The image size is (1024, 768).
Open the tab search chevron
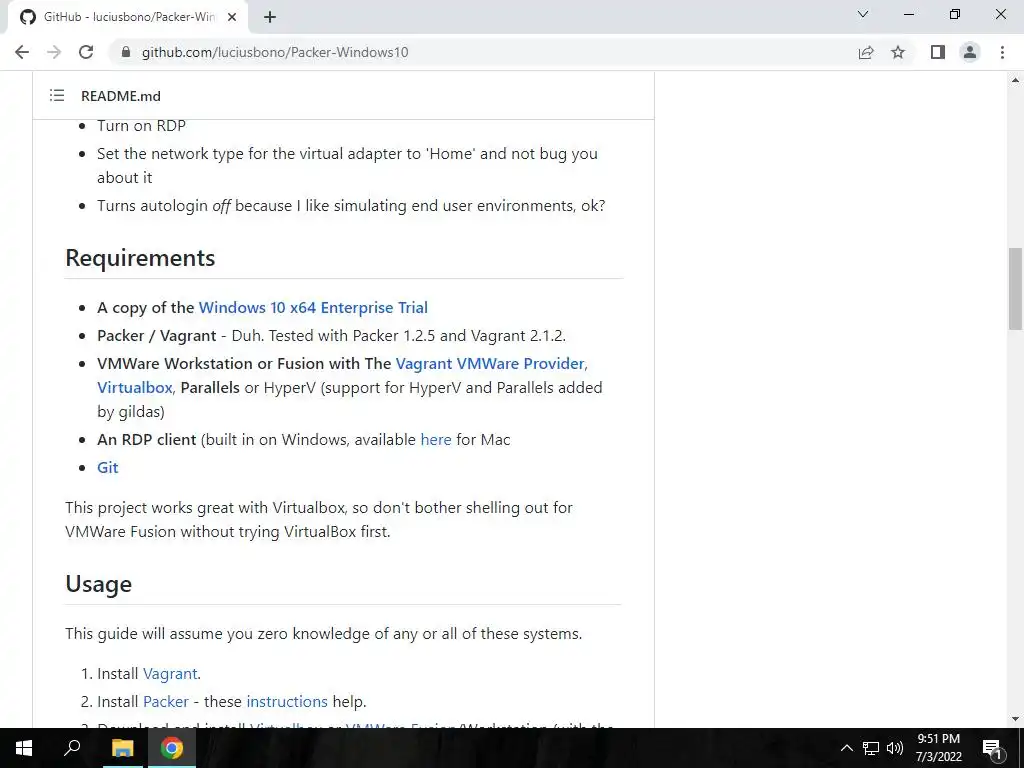pos(863,14)
